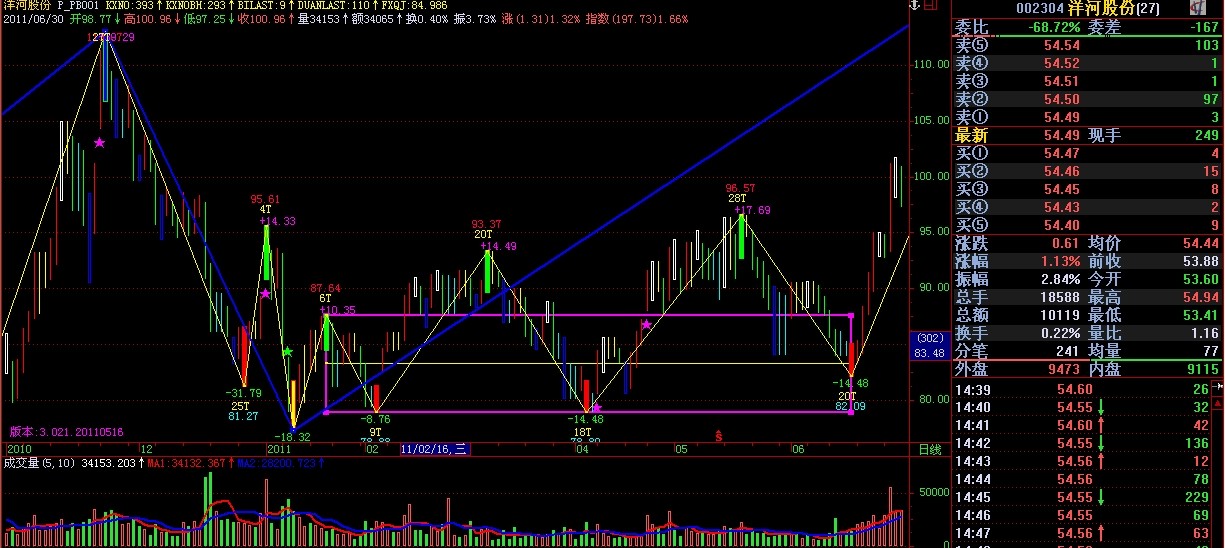Click the 均价 54.44 value
Viewport: 1225px width, 548px height.
click(x=1199, y=243)
